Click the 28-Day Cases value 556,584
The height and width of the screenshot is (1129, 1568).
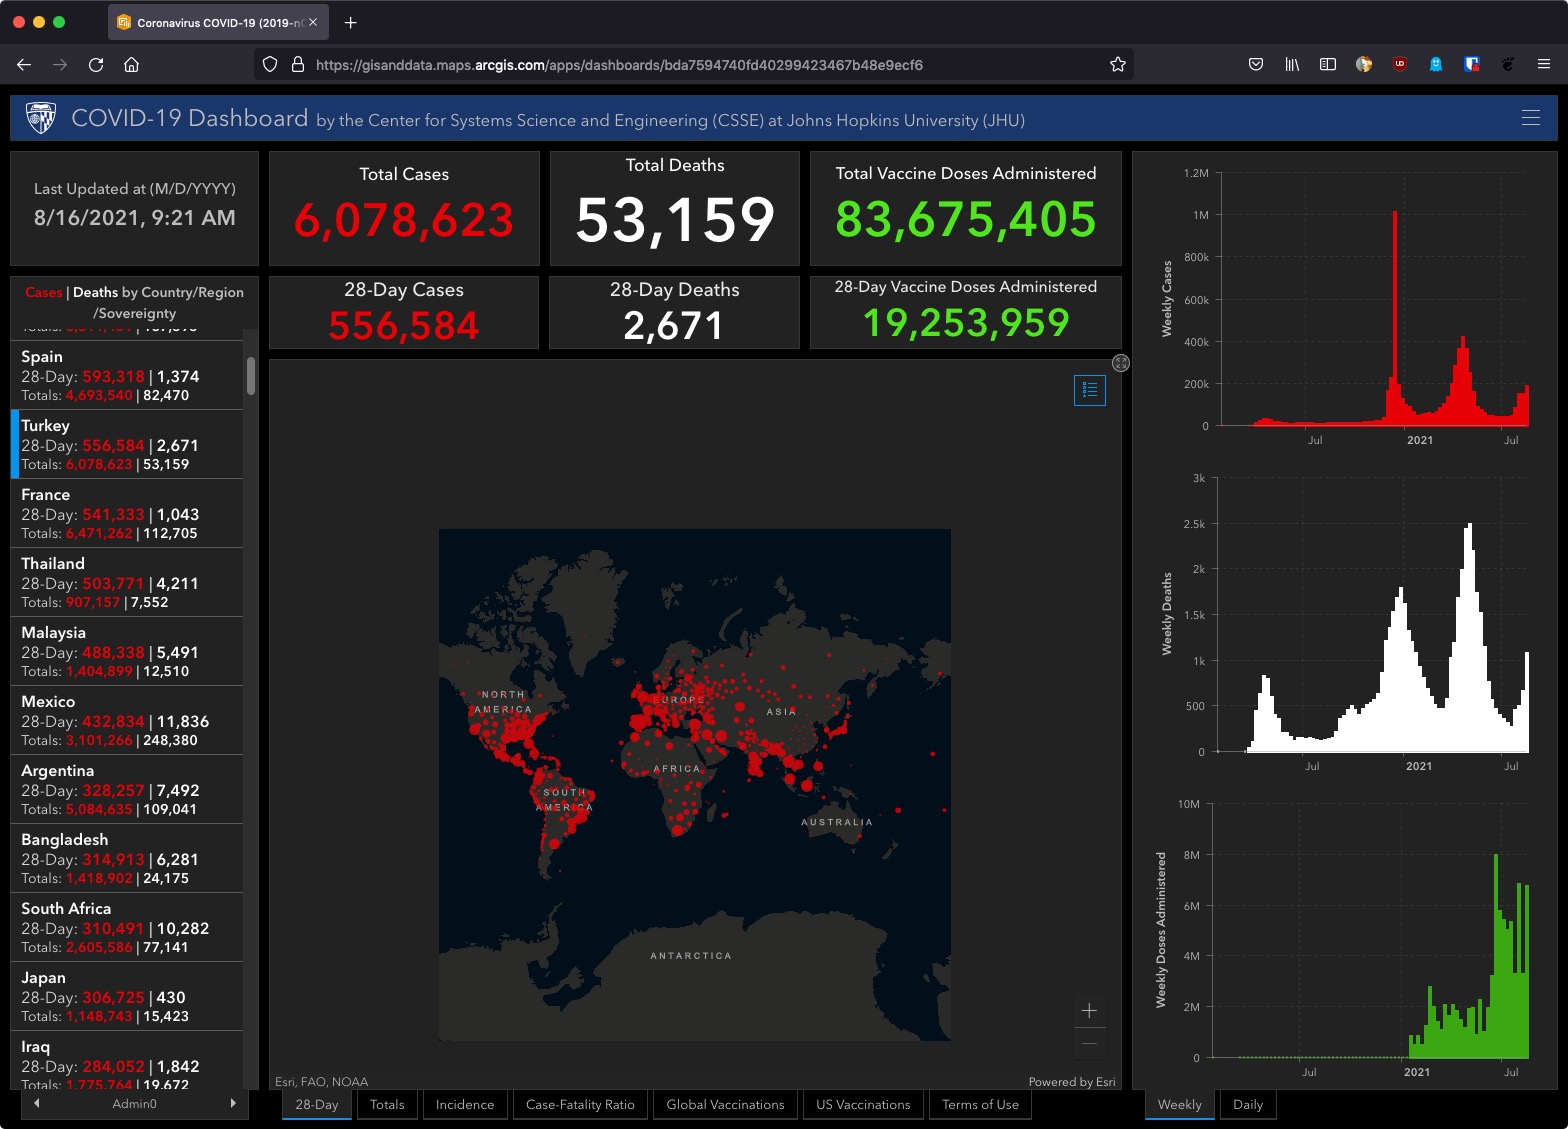pyautogui.click(x=404, y=326)
